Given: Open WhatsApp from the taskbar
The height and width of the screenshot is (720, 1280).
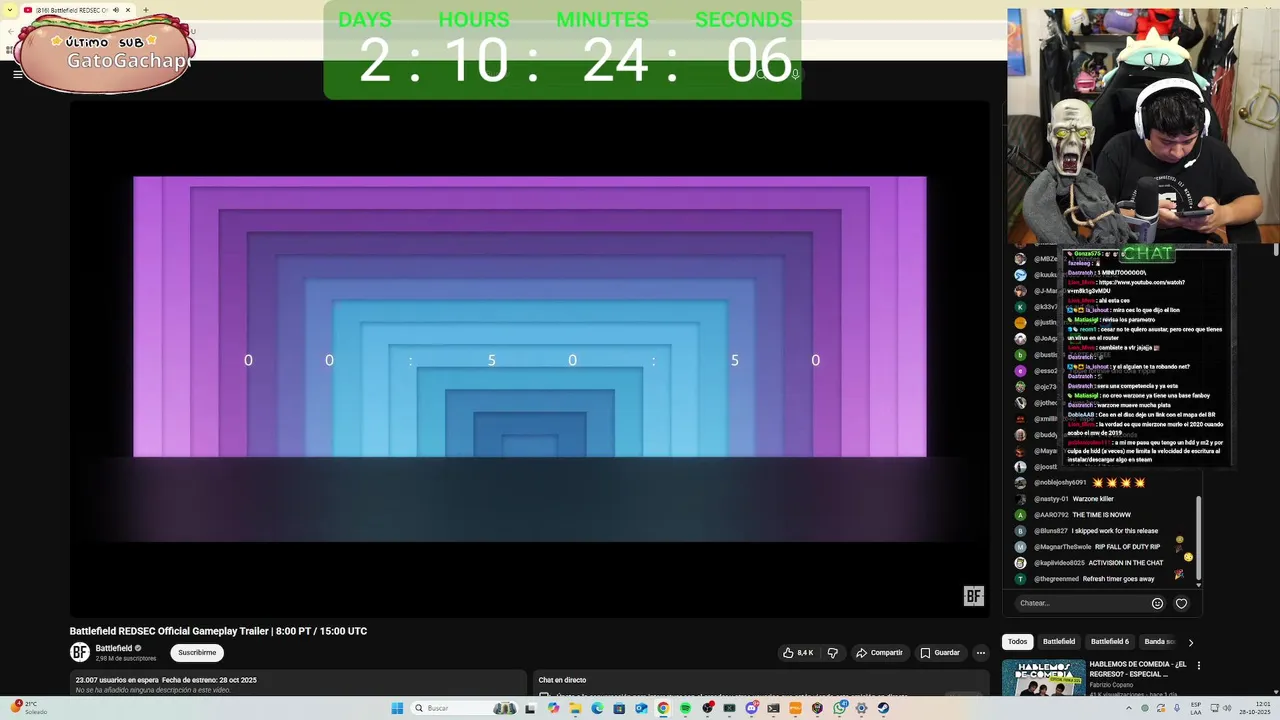Looking at the screenshot, I should (x=839, y=708).
